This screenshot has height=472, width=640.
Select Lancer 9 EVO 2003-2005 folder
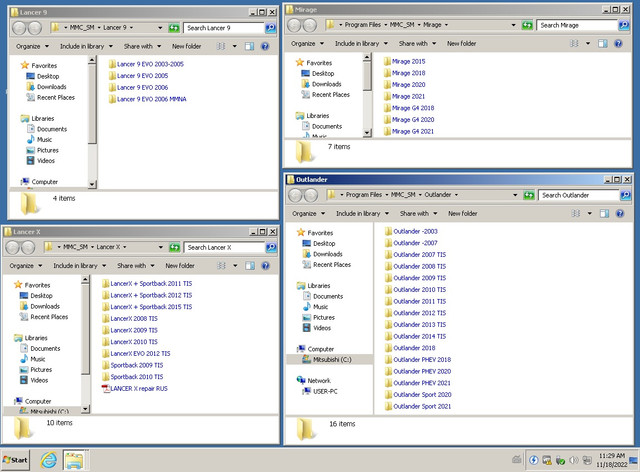click(x=146, y=64)
